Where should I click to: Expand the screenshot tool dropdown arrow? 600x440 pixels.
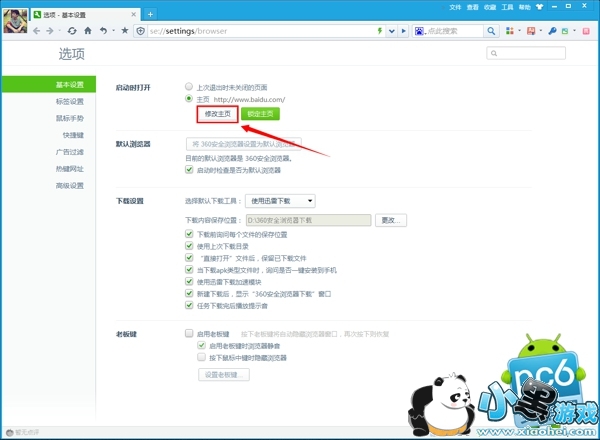tap(574, 30)
